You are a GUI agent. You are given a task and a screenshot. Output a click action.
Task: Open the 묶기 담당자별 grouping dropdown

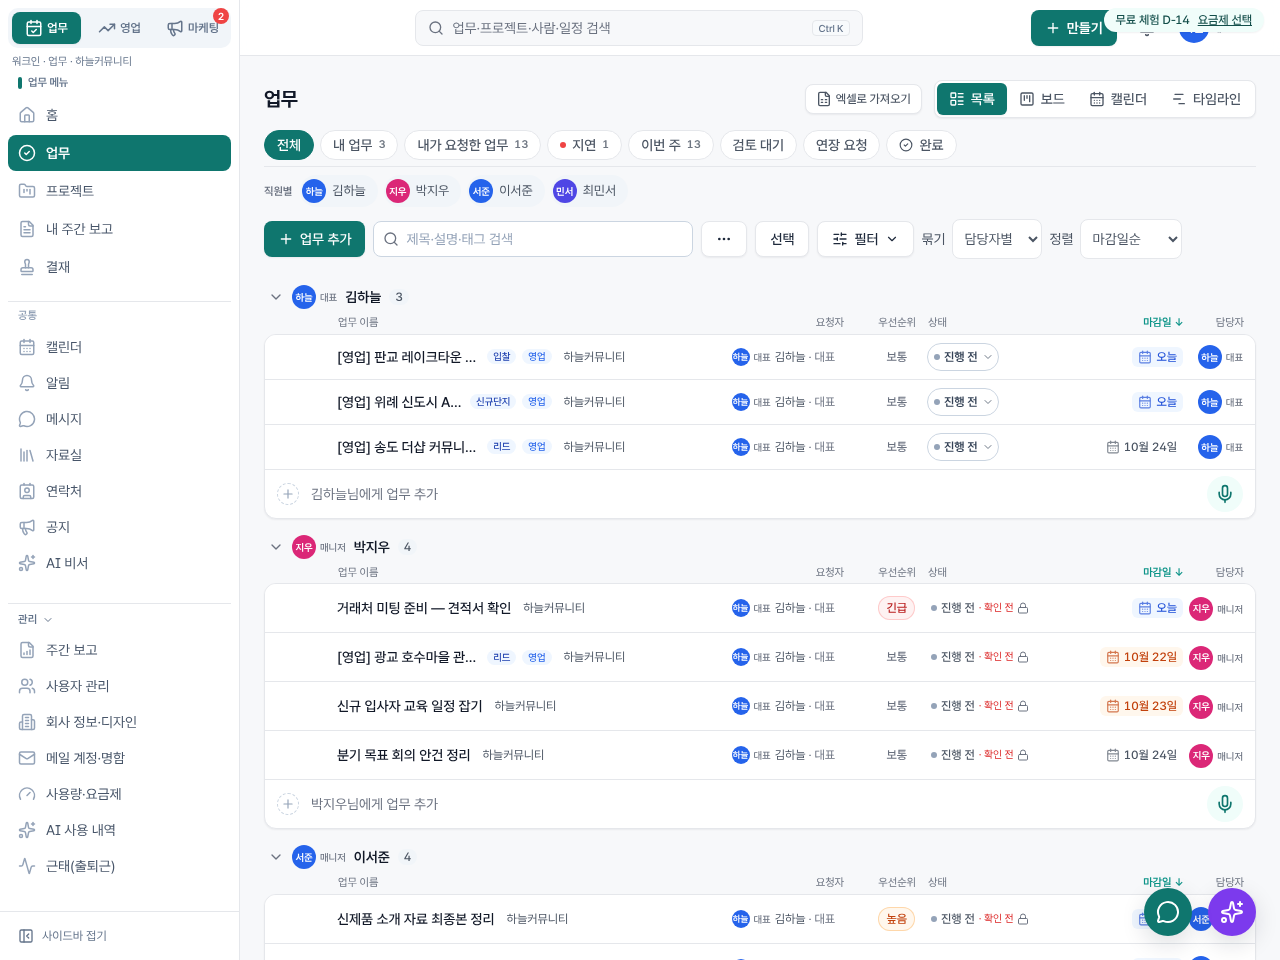(x=997, y=239)
